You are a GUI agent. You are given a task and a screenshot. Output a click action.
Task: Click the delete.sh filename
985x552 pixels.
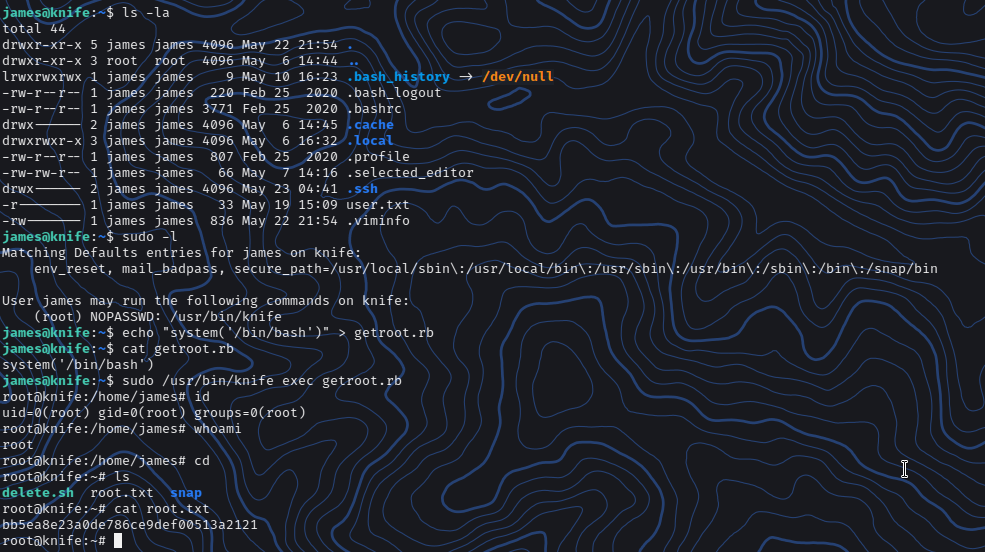click(38, 493)
